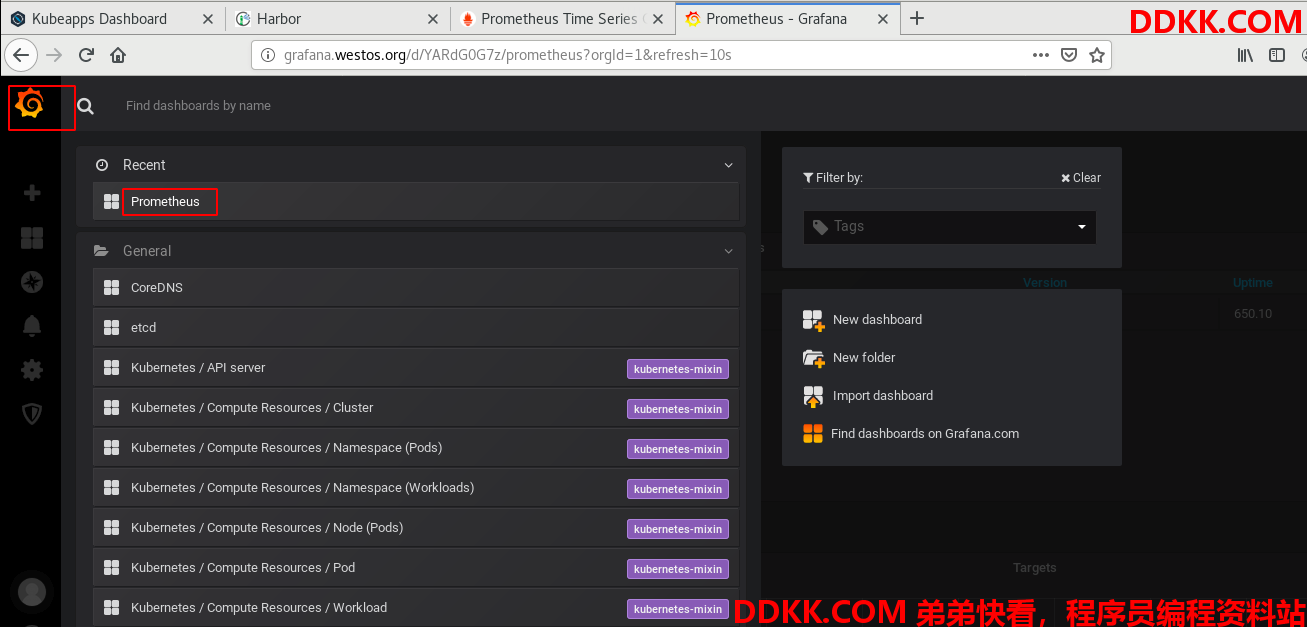Switch to the Prometheus Time Series tab
The width and height of the screenshot is (1307, 627).
click(563, 19)
